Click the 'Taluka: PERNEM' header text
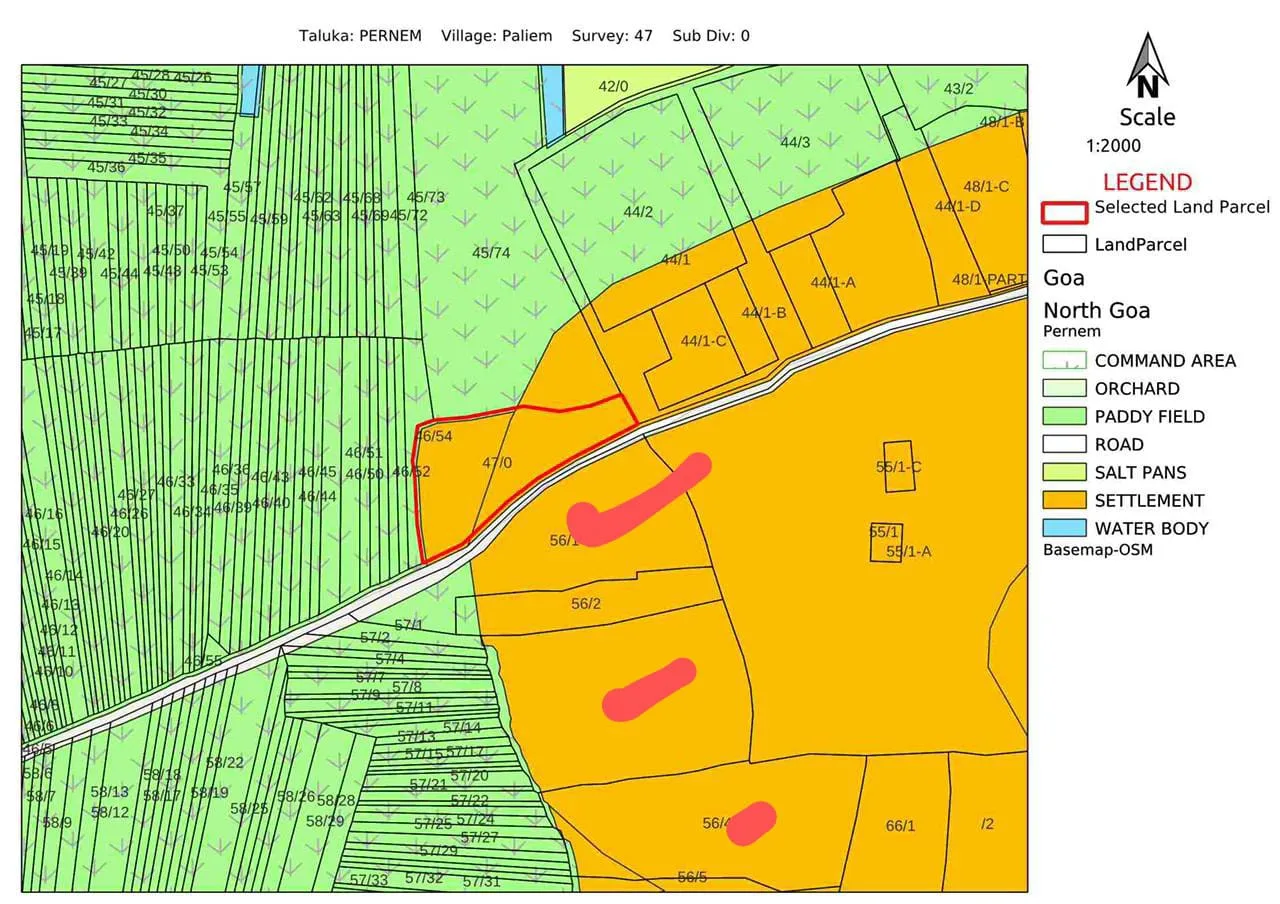 362,36
